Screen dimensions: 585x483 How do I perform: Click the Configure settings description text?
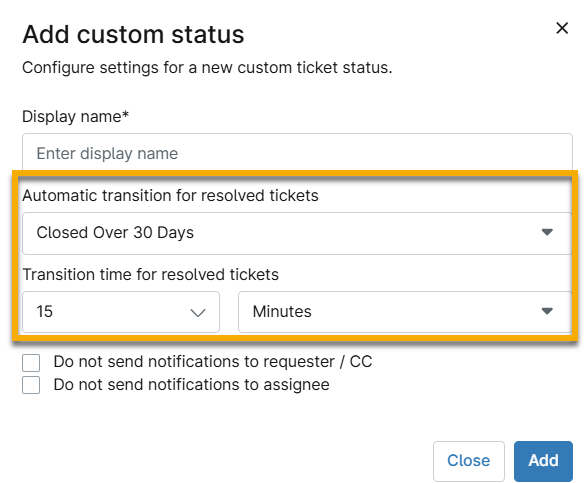[x=207, y=68]
